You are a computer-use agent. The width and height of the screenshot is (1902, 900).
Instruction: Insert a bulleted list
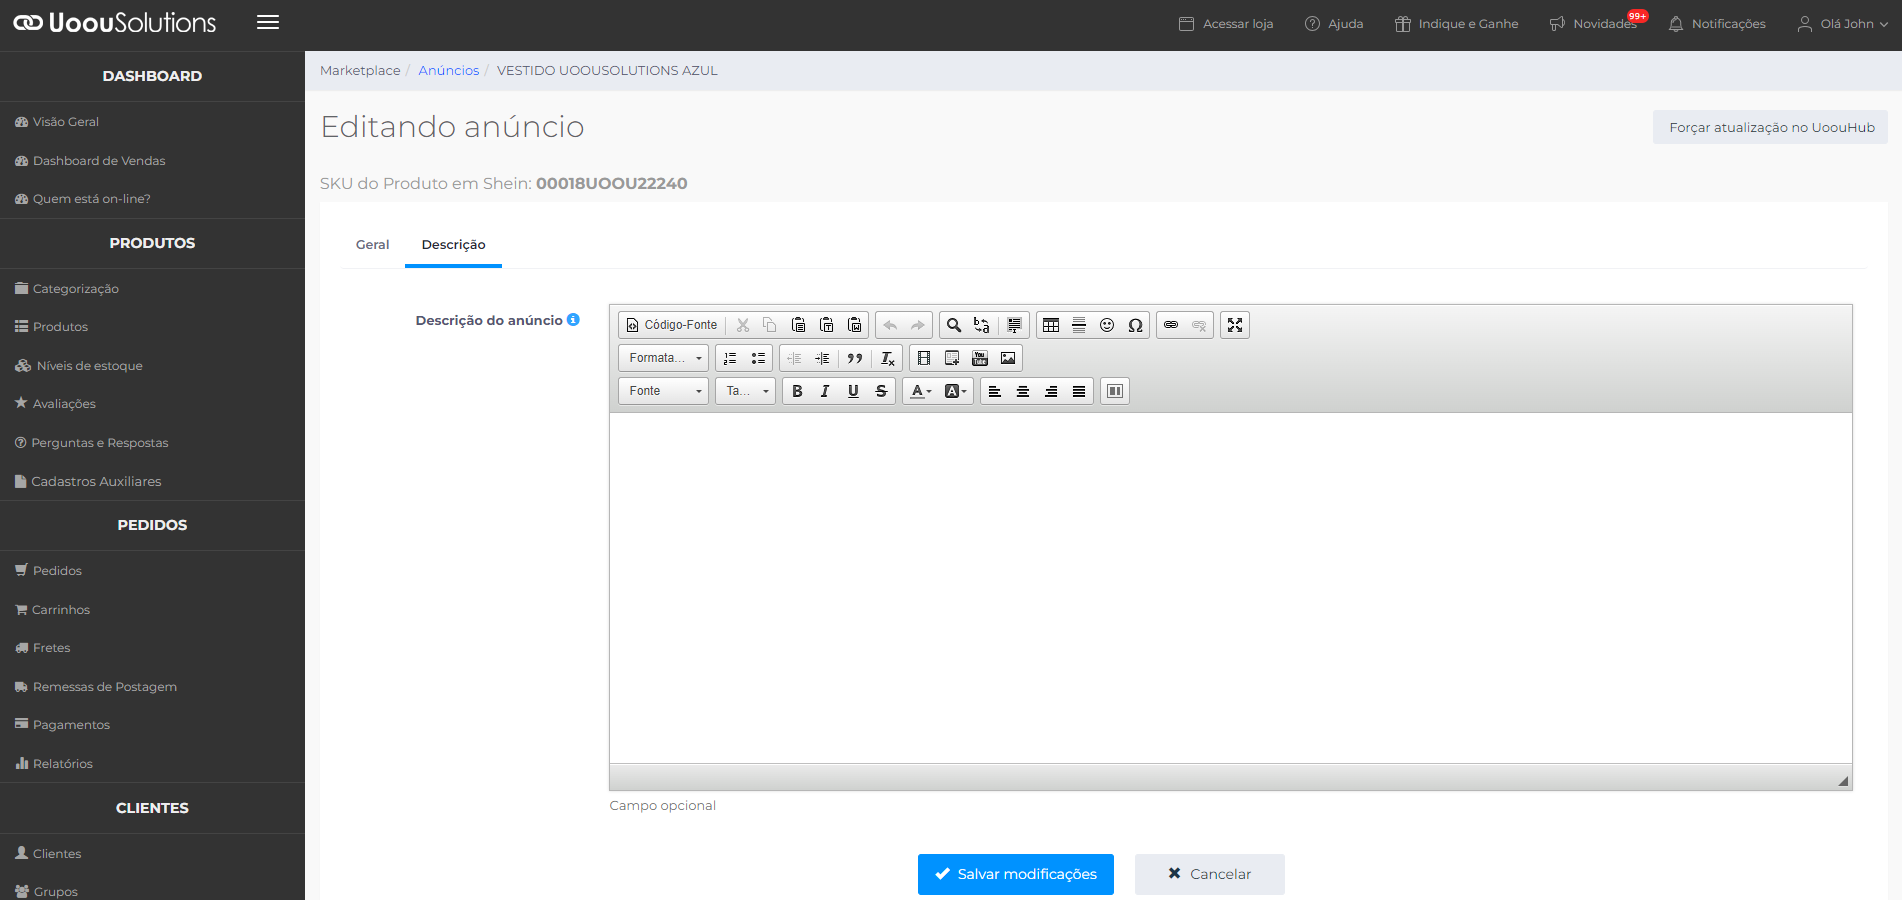(758, 358)
